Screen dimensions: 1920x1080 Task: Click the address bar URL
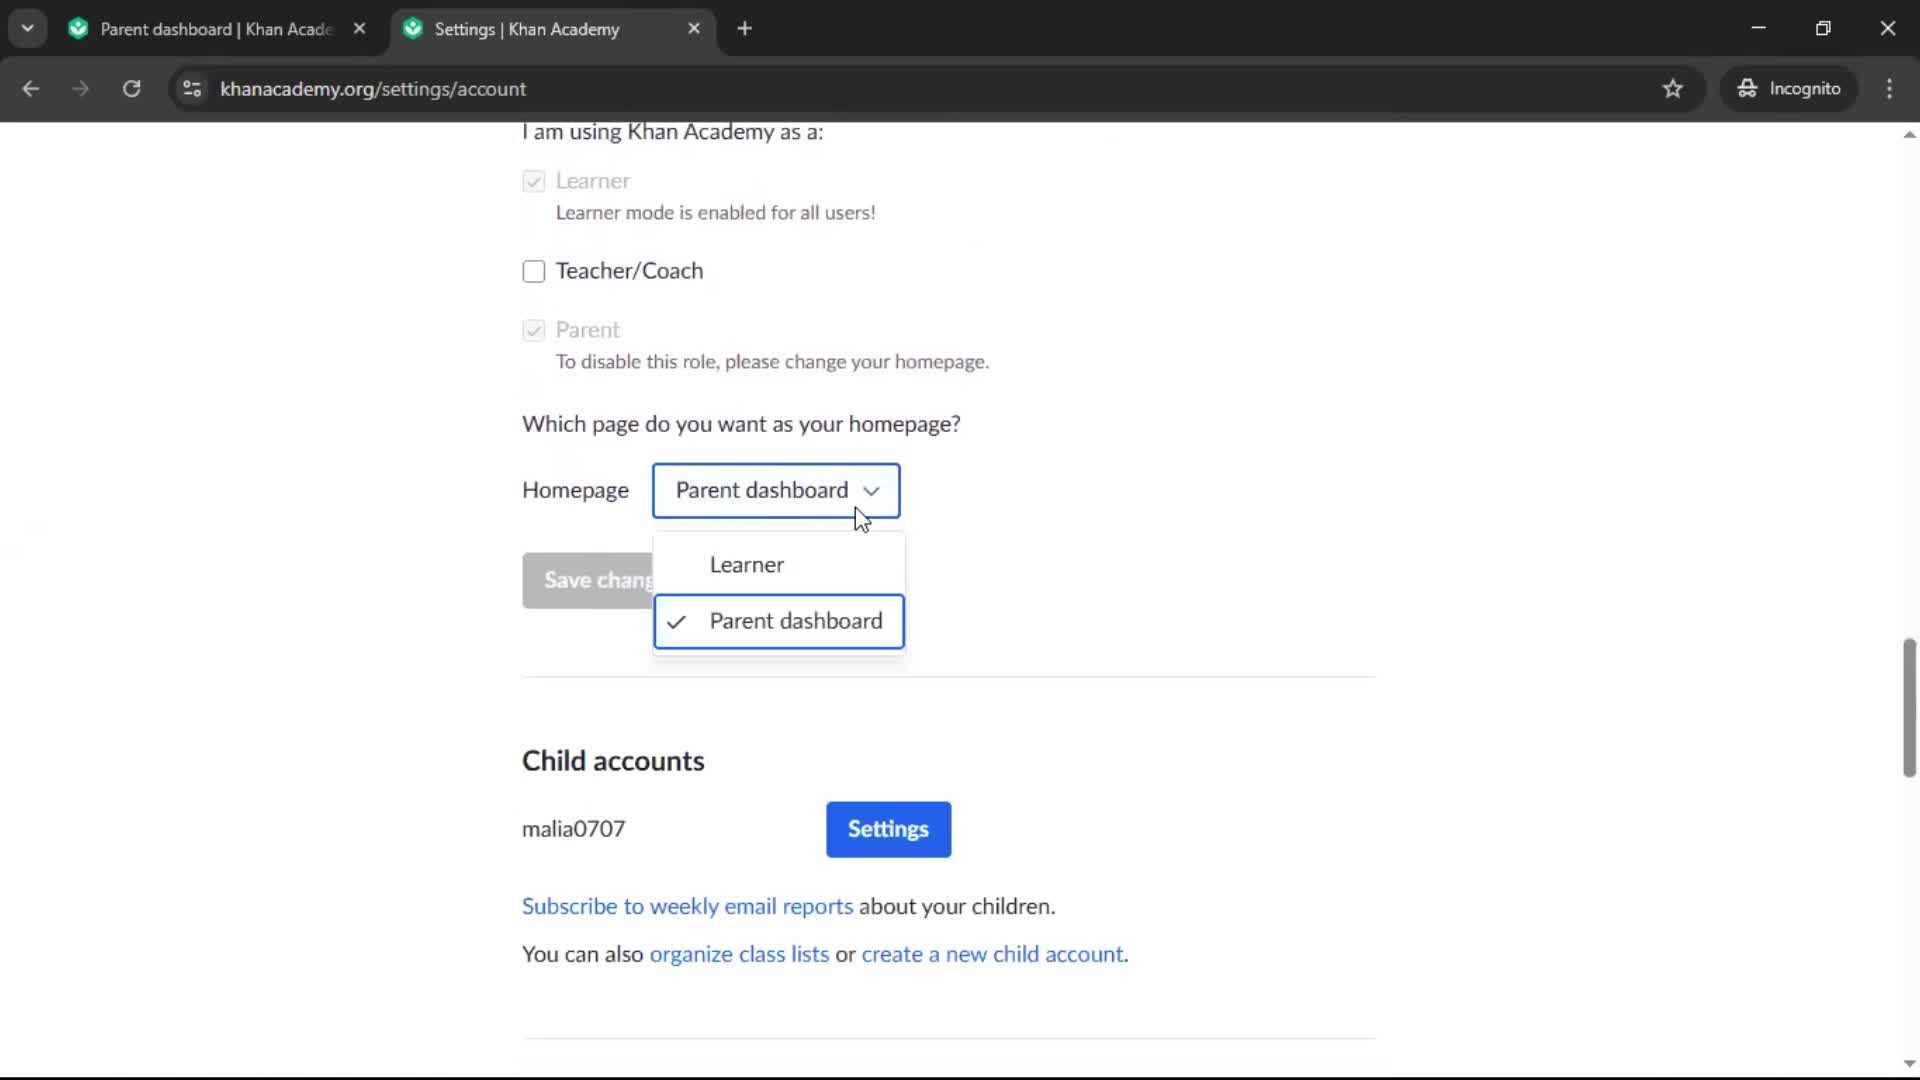coord(373,89)
